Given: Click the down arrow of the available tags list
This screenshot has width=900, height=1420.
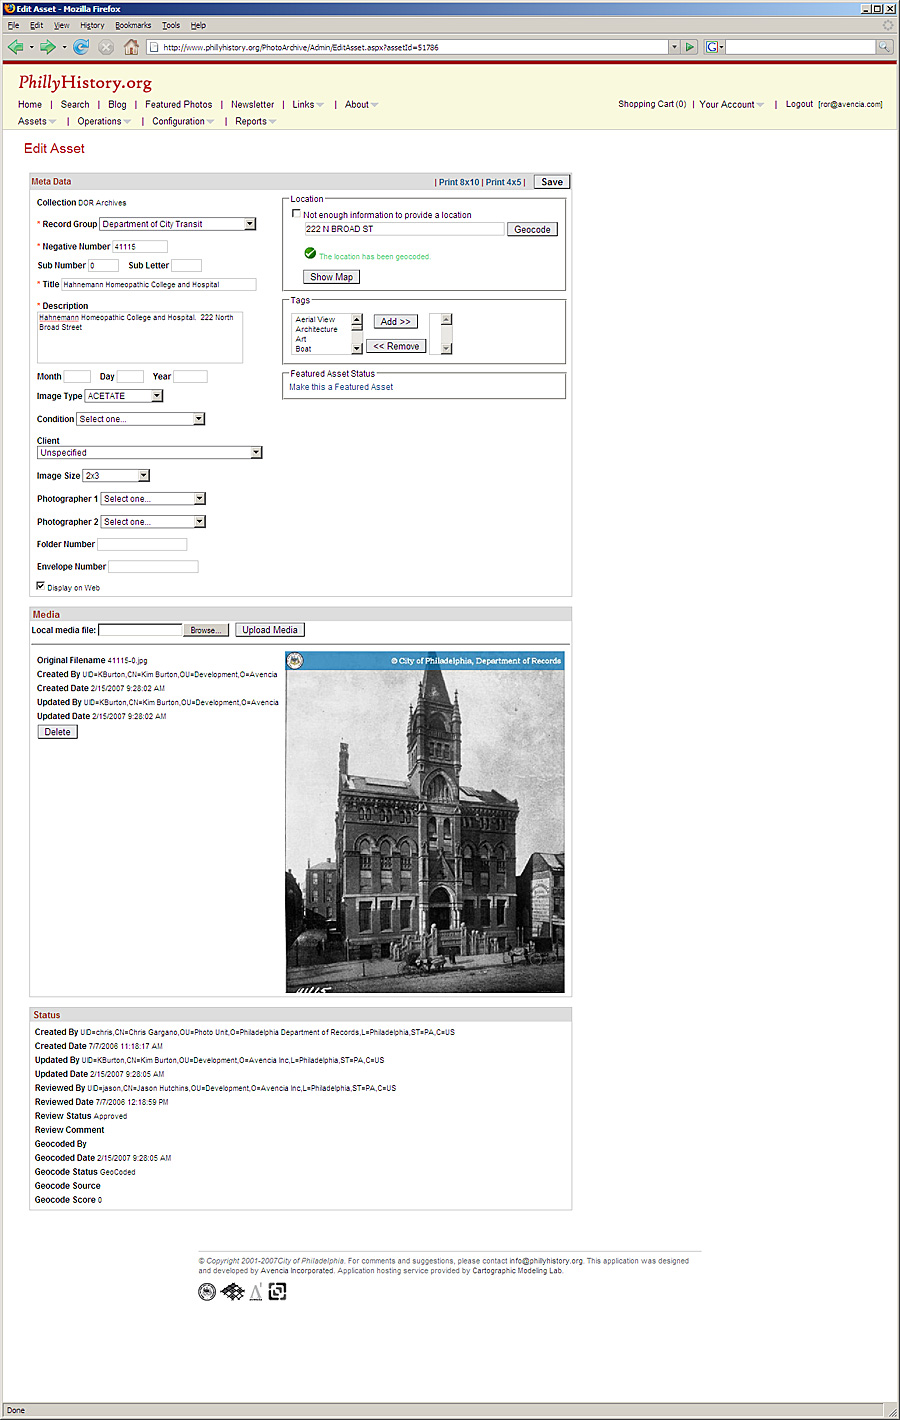Looking at the screenshot, I should click(x=357, y=348).
